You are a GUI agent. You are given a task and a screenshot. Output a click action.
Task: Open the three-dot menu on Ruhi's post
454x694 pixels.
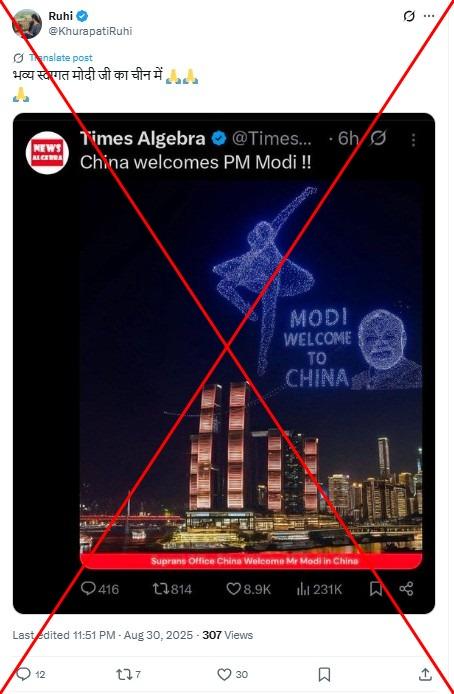point(429,16)
